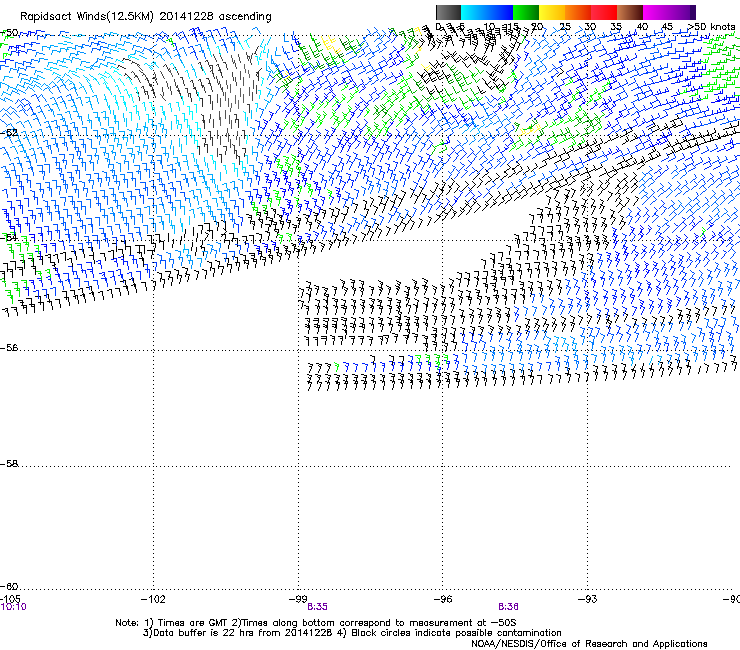Click the purple '8:35' time label
Viewport: 740px width, 650px height.
point(317,607)
